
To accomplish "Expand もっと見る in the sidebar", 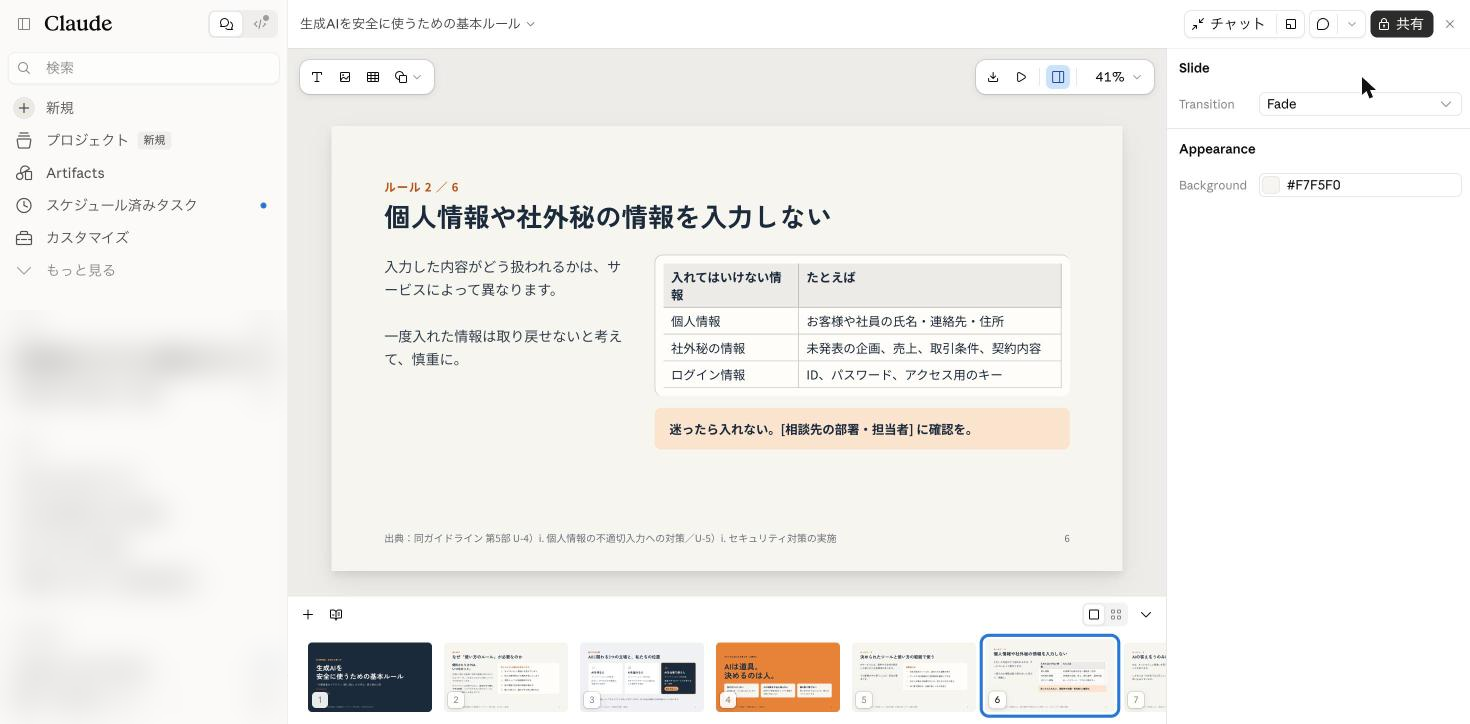I will 144,270.
